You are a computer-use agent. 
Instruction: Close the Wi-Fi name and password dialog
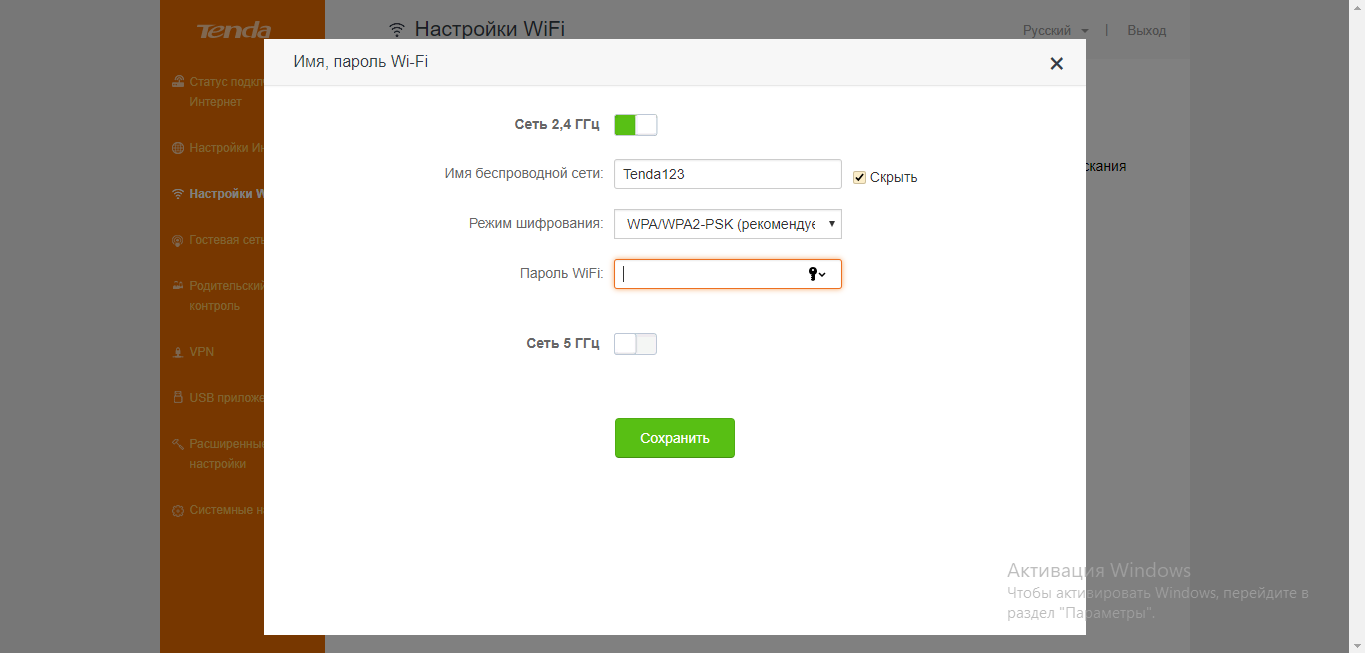point(1056,64)
